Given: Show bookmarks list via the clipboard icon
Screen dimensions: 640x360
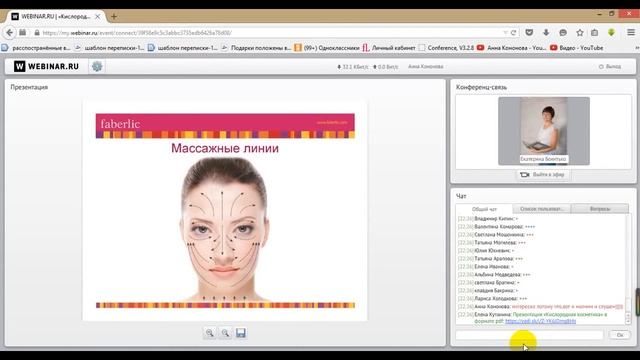Looking at the screenshot, I should click(x=595, y=33).
